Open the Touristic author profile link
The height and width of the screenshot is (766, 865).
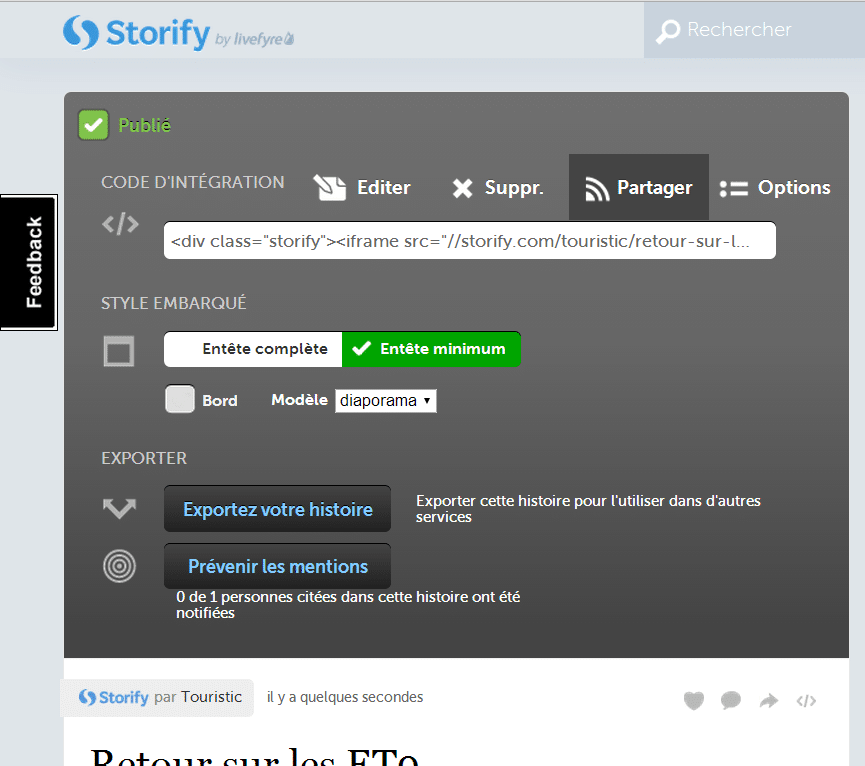tap(211, 697)
